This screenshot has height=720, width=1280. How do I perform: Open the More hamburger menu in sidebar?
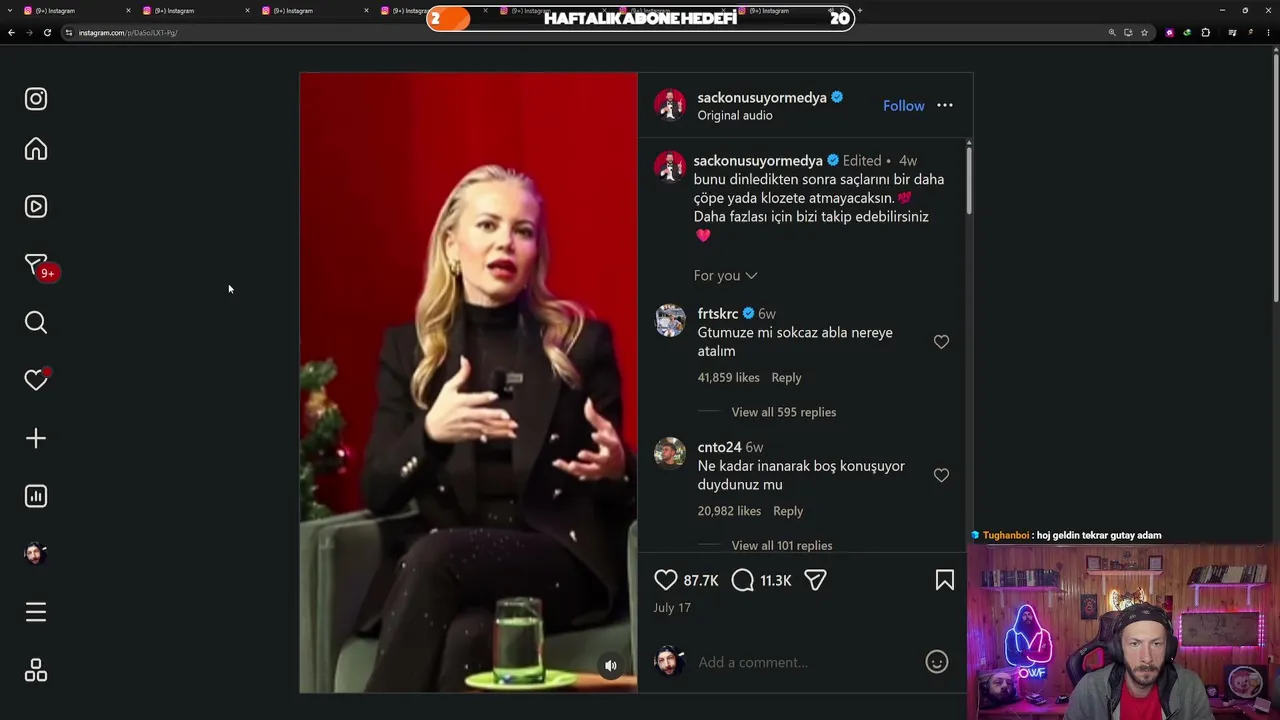(36, 612)
